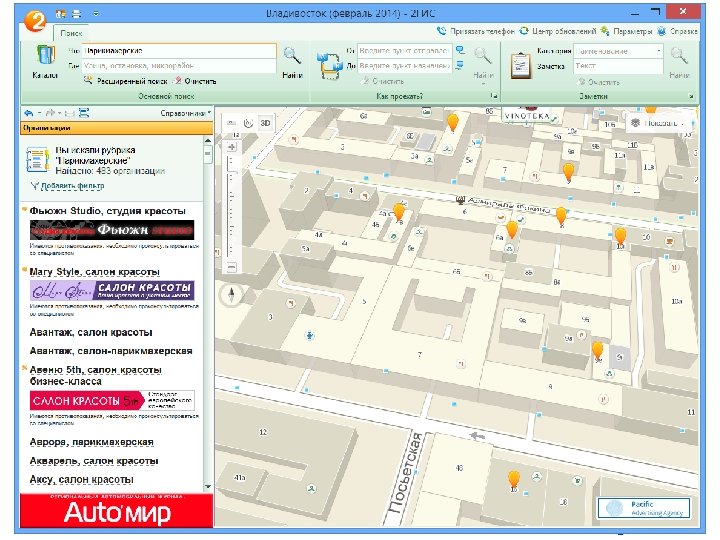Expand the Заметки group launcher
This screenshot has width=720, height=540.
coord(692,96)
